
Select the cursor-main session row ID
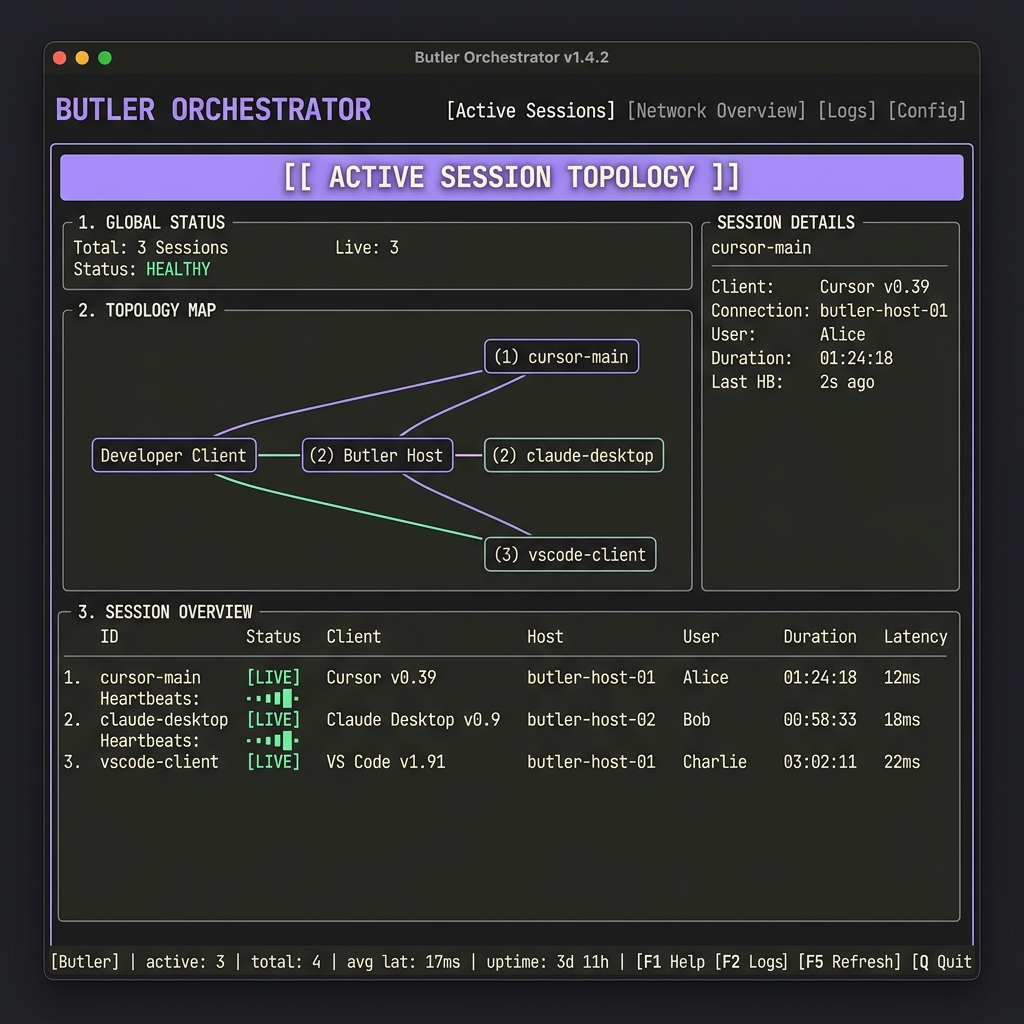coord(150,678)
